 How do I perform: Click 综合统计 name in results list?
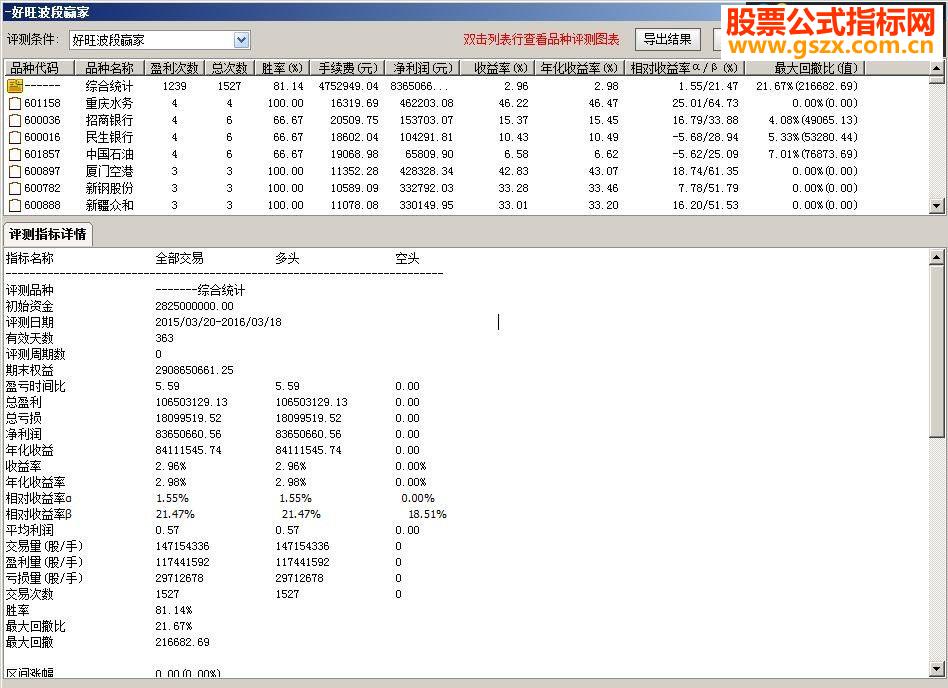[109, 86]
